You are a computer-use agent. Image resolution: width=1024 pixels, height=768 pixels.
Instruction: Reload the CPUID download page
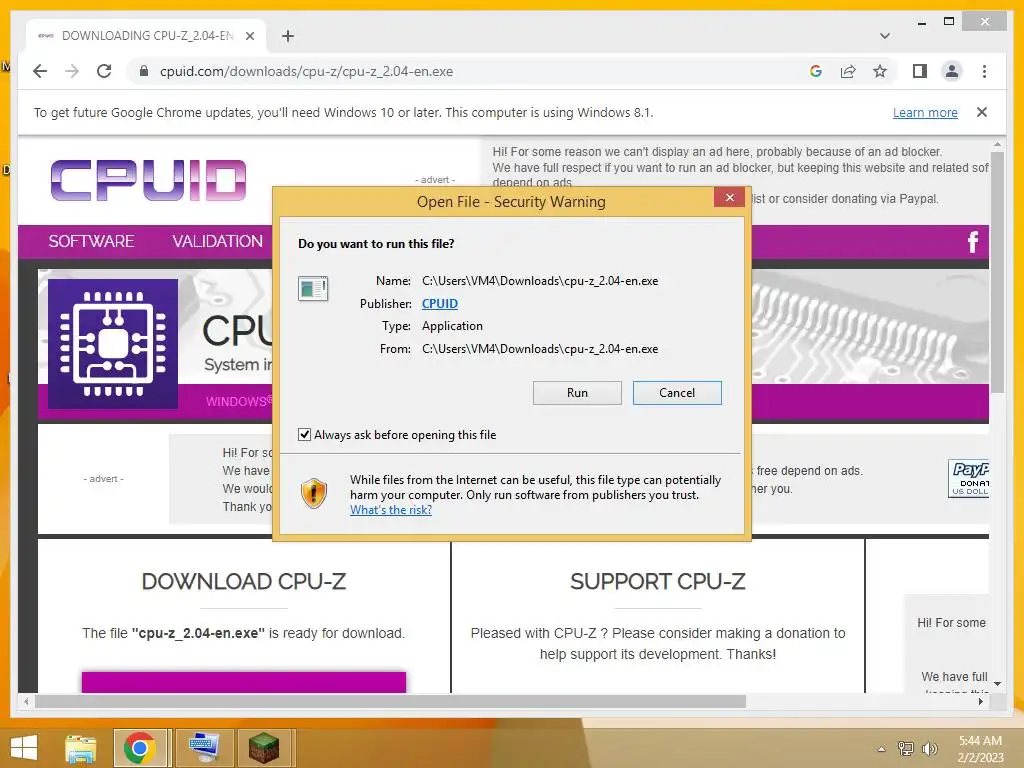click(x=104, y=71)
